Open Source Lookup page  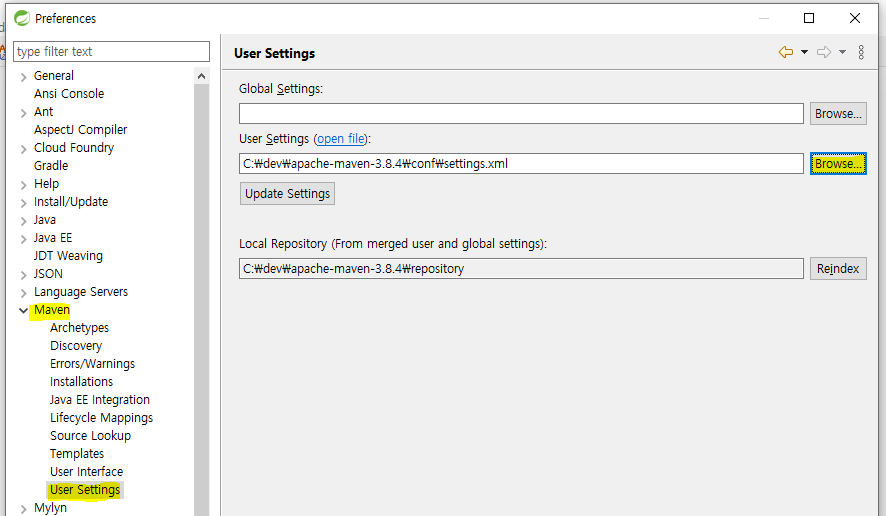pyautogui.click(x=90, y=436)
